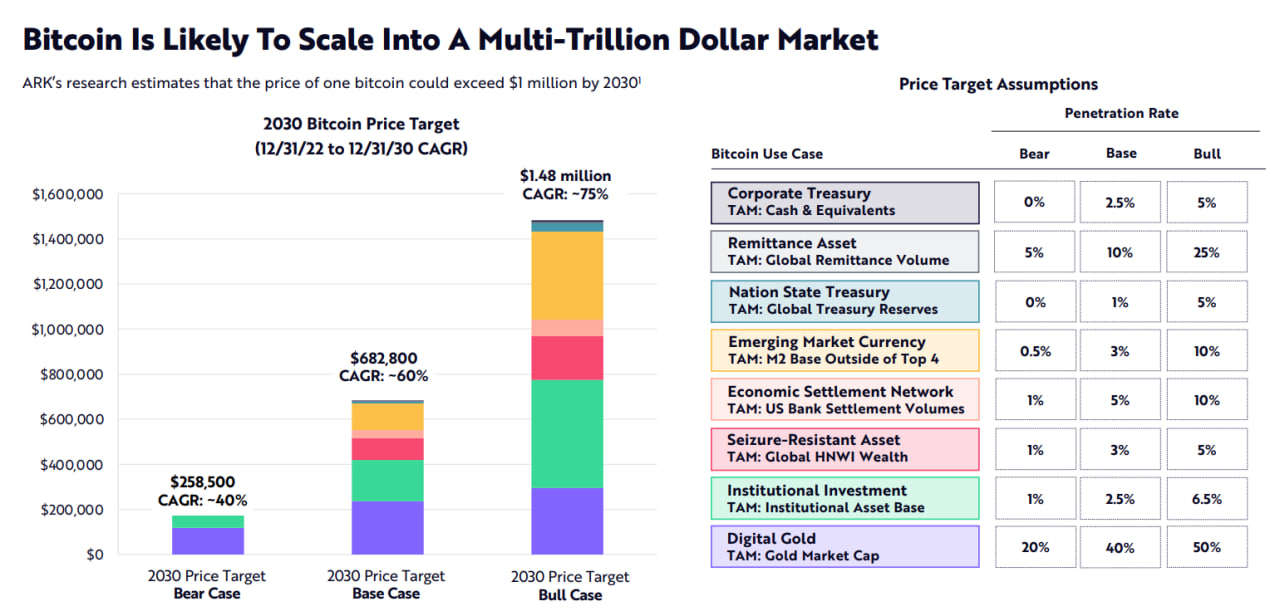Click the yellow segment of Bull Case bar
Image resolution: width=1280 pixels, height=611 pixels.
pyautogui.click(x=567, y=275)
